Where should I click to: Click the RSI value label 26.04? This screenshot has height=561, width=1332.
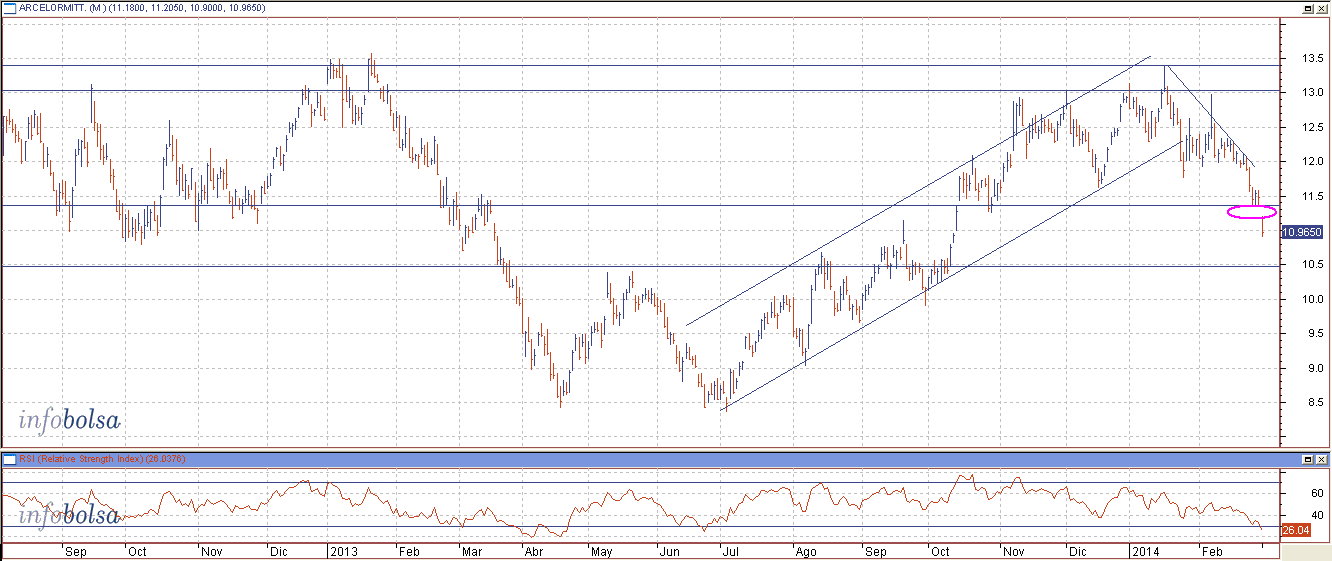[x=1295, y=530]
